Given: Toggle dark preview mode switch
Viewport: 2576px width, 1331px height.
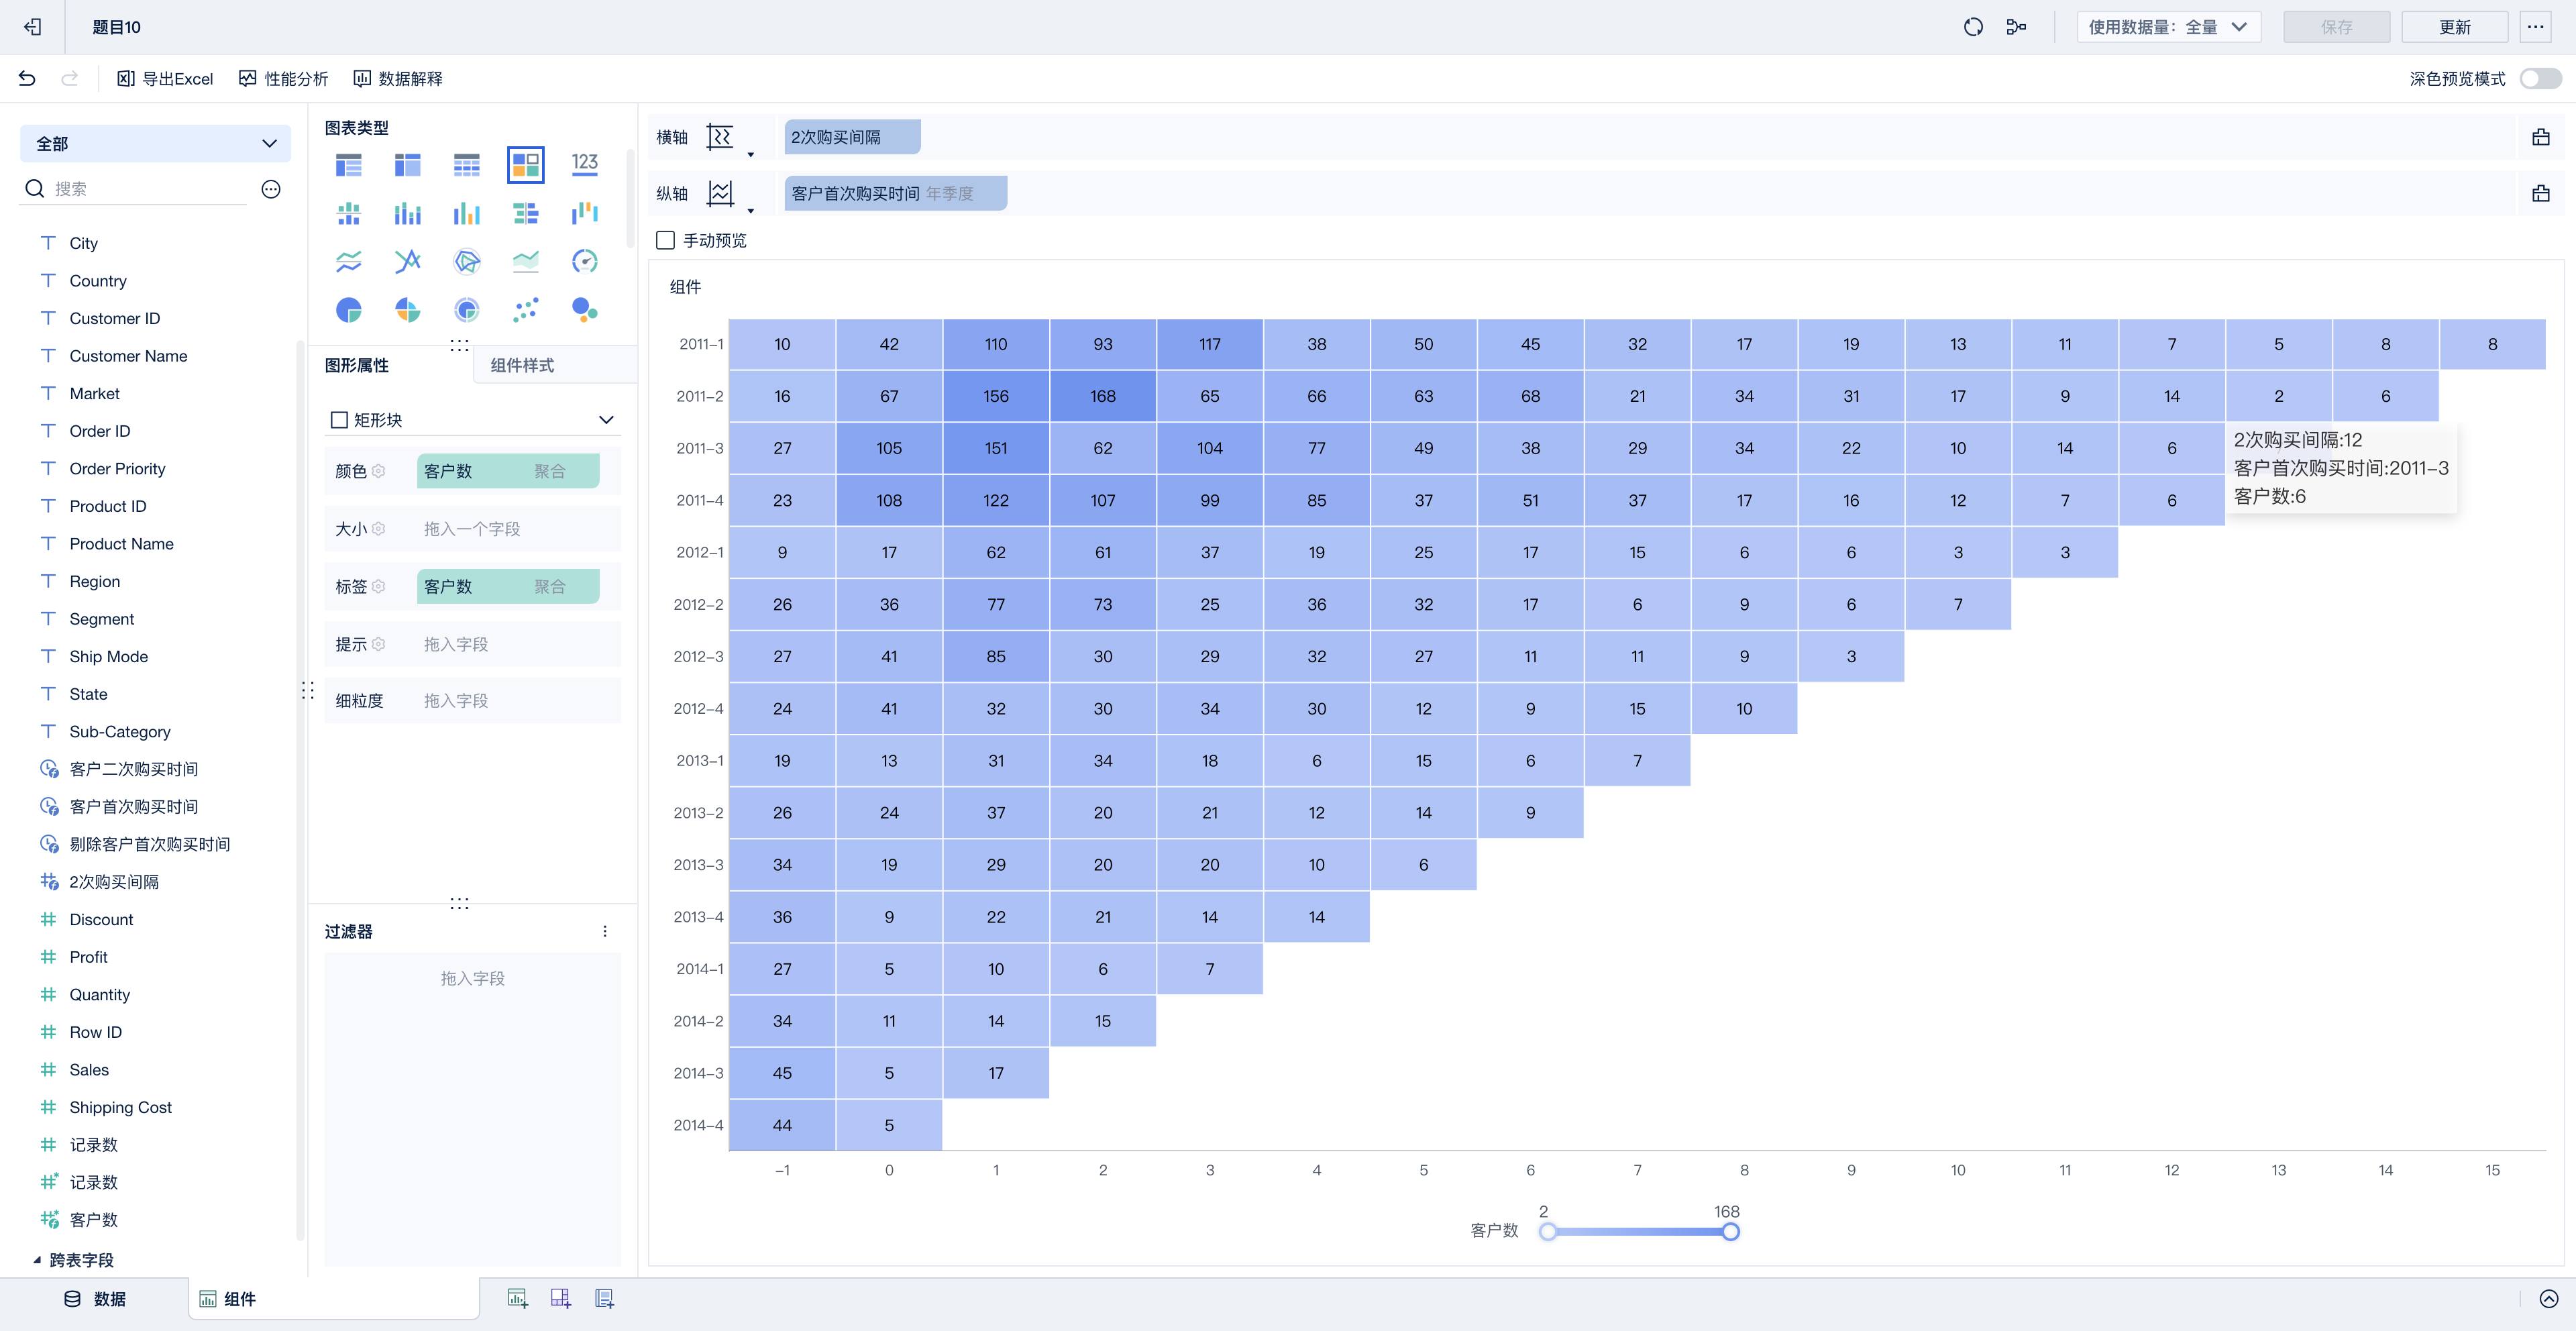Looking at the screenshot, I should pyautogui.click(x=2540, y=78).
